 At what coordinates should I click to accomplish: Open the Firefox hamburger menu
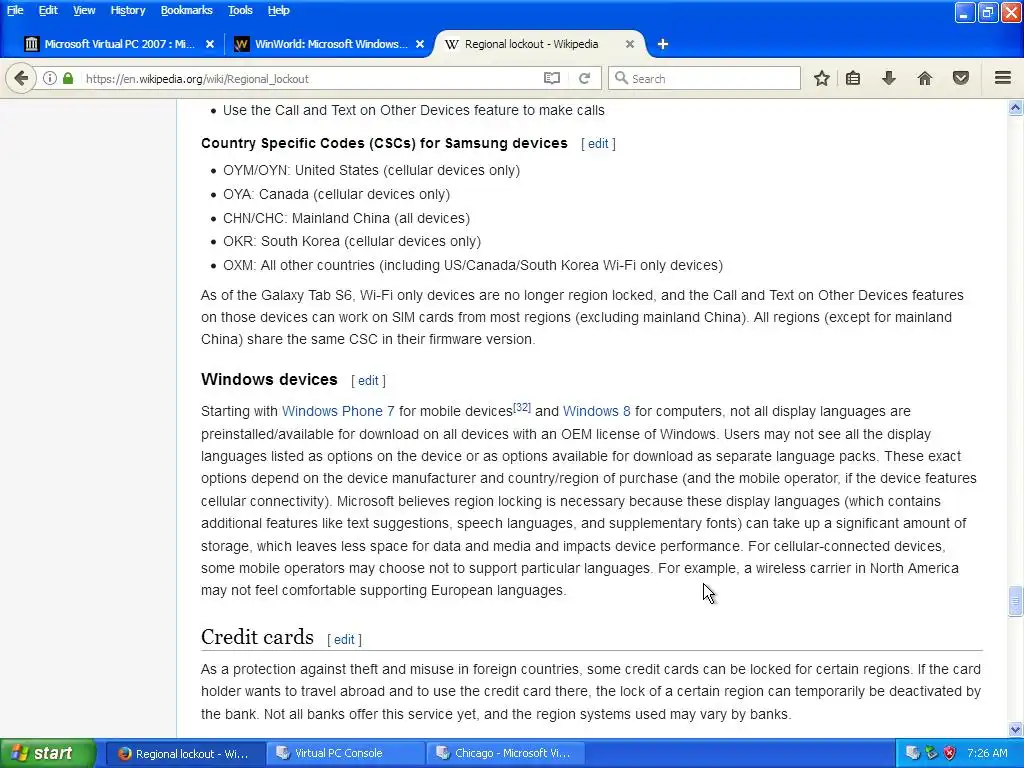(1003, 78)
